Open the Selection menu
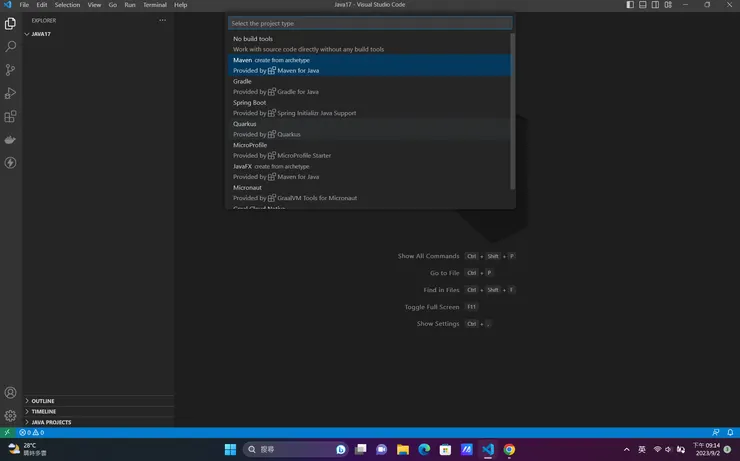The width and height of the screenshot is (740, 461). point(67,5)
